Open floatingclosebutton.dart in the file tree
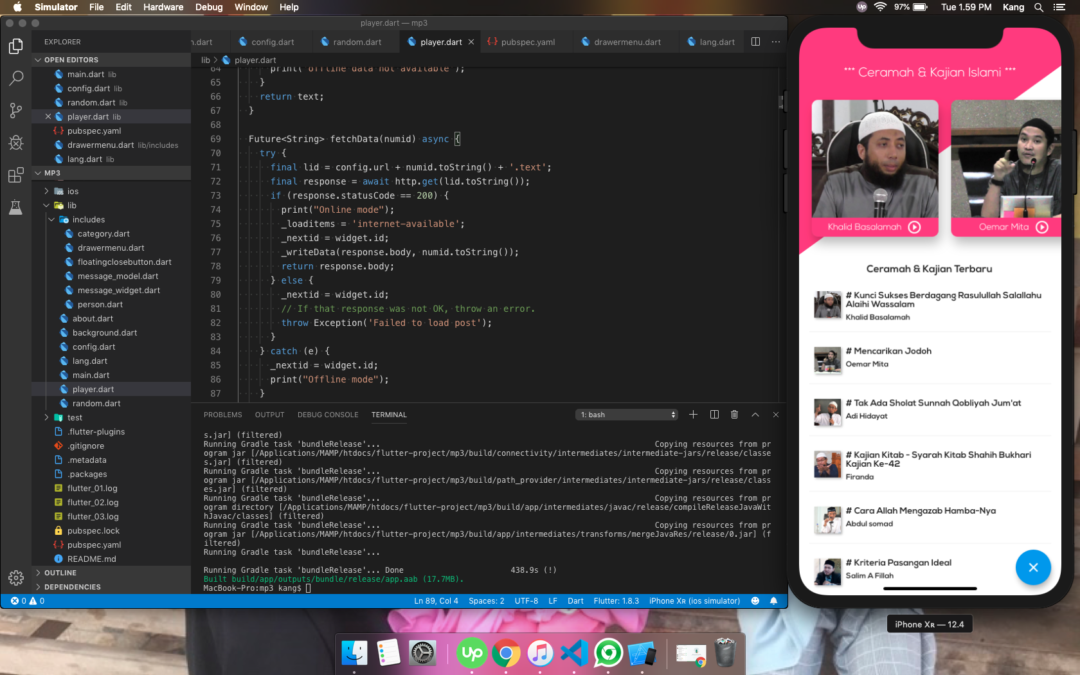 [x=124, y=262]
